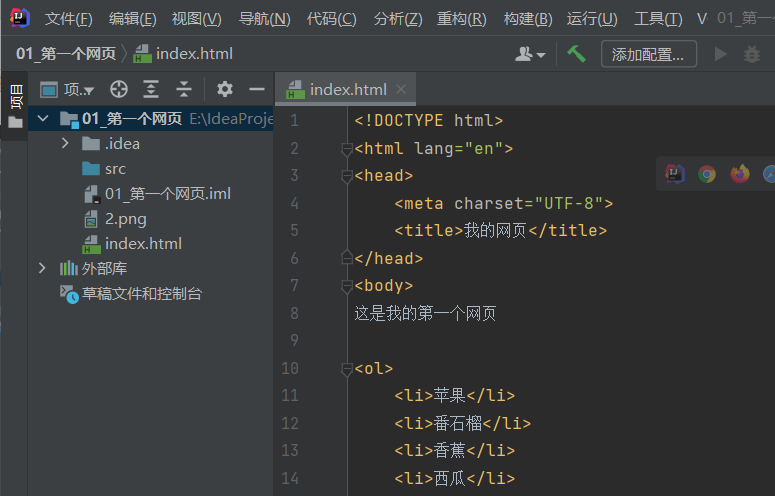Click the IntelliJ IDEA logo icon

[20, 18]
